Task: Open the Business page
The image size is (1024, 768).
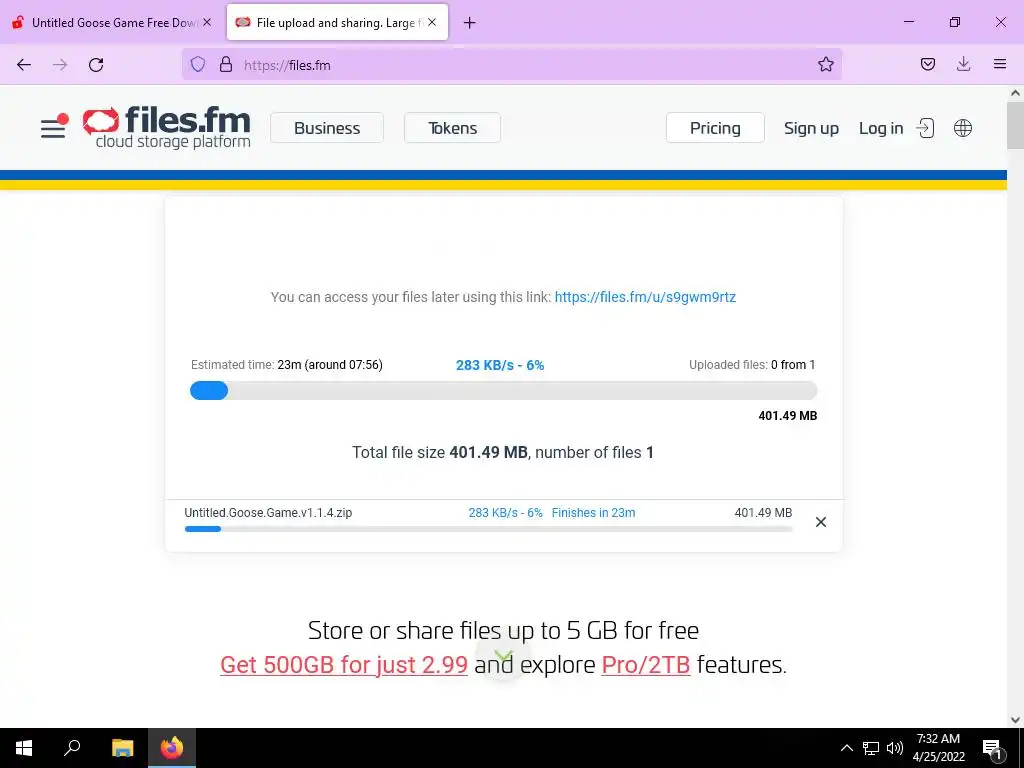Action: point(327,128)
